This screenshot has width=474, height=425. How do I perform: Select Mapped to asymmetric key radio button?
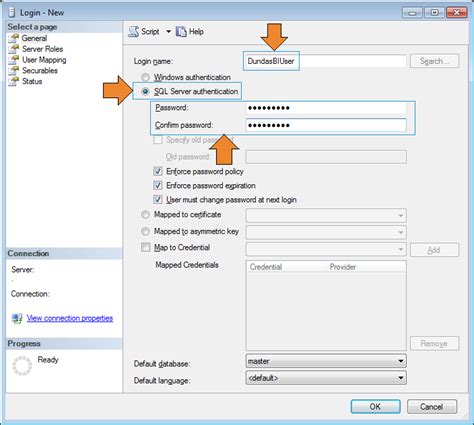145,231
